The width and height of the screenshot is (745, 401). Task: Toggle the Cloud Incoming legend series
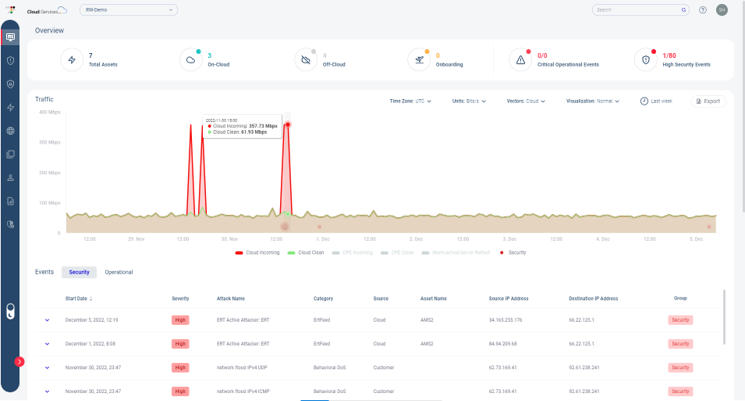(258, 253)
